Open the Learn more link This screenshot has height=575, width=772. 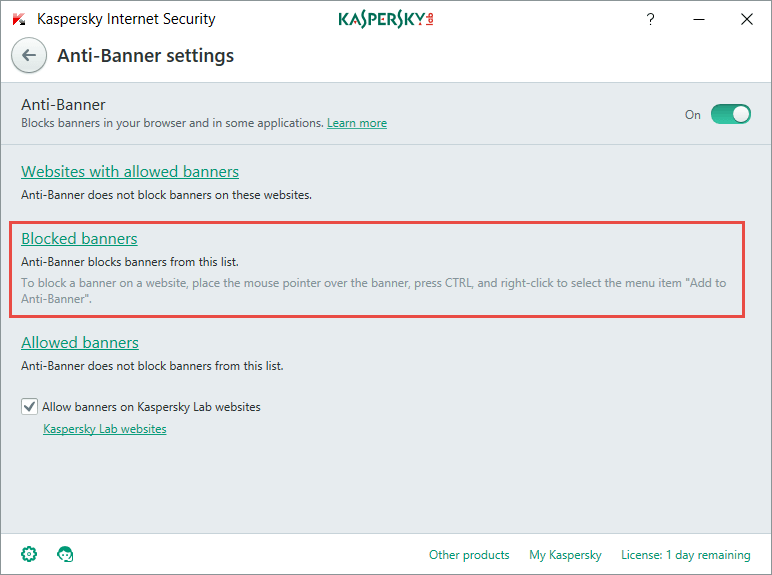pos(357,123)
